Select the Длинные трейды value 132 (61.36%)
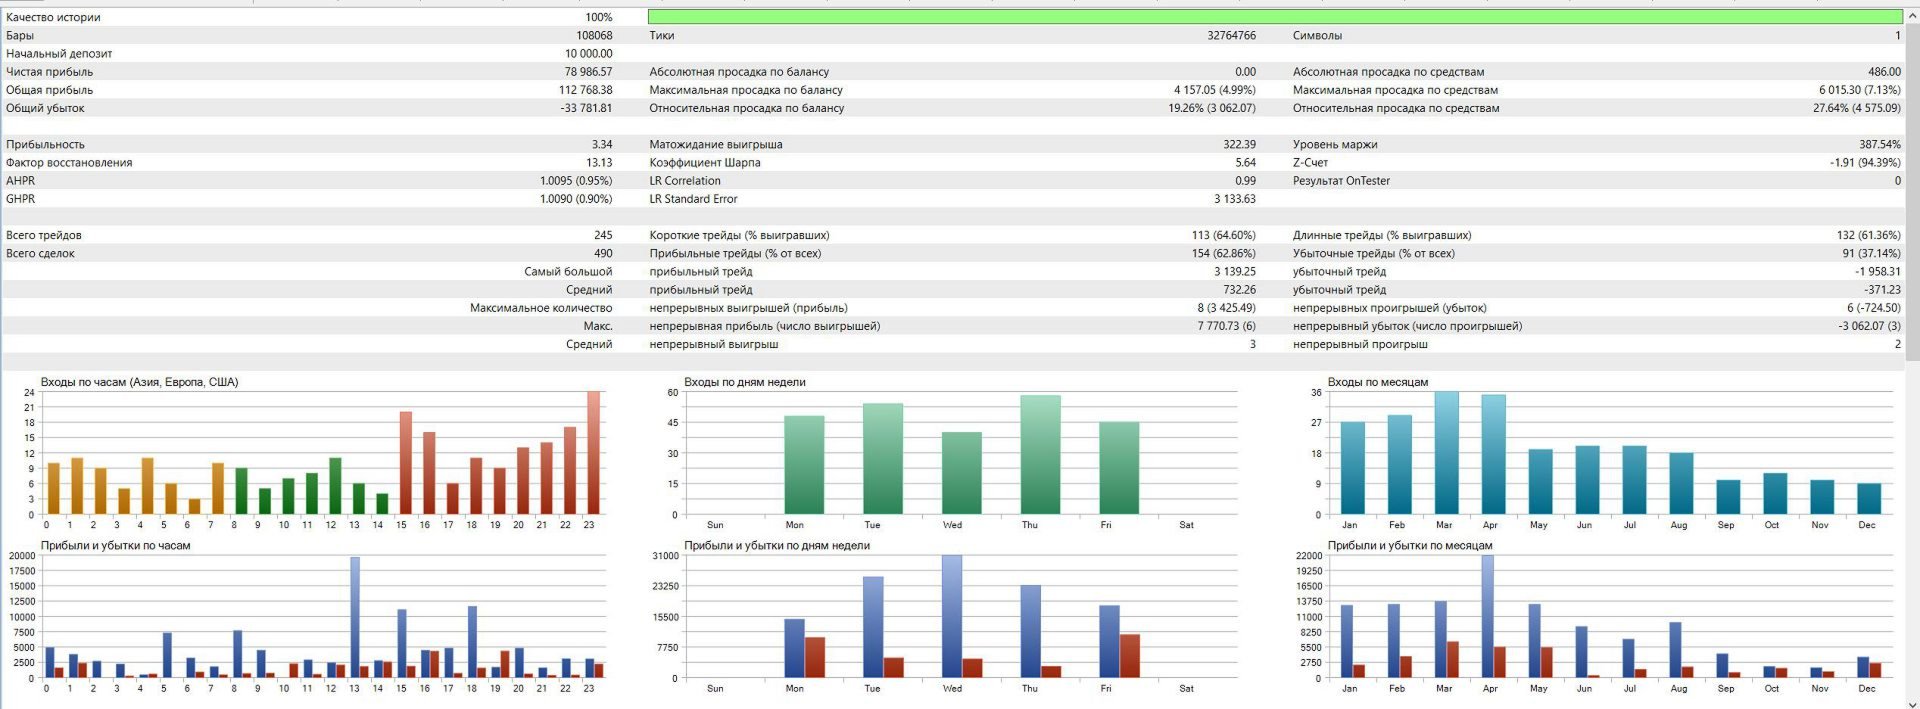Image resolution: width=1920 pixels, height=709 pixels. pos(1869,235)
